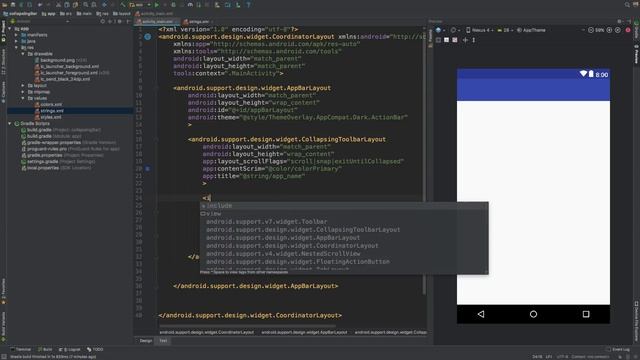Image resolution: width=640 pixels, height=360 pixels.
Task: Choose NestedScrollView in the completion list
Action: click(x=344, y=253)
